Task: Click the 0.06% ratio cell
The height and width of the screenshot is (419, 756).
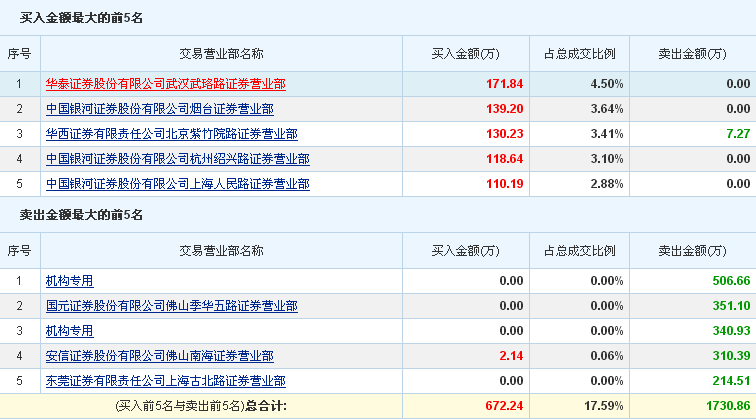Action: (x=607, y=356)
